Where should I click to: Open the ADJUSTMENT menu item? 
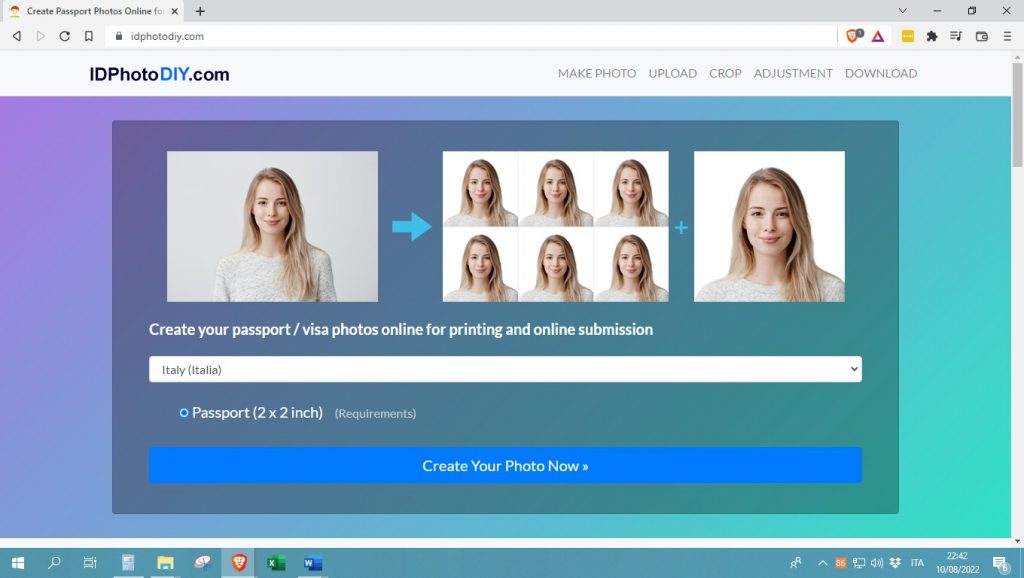793,73
